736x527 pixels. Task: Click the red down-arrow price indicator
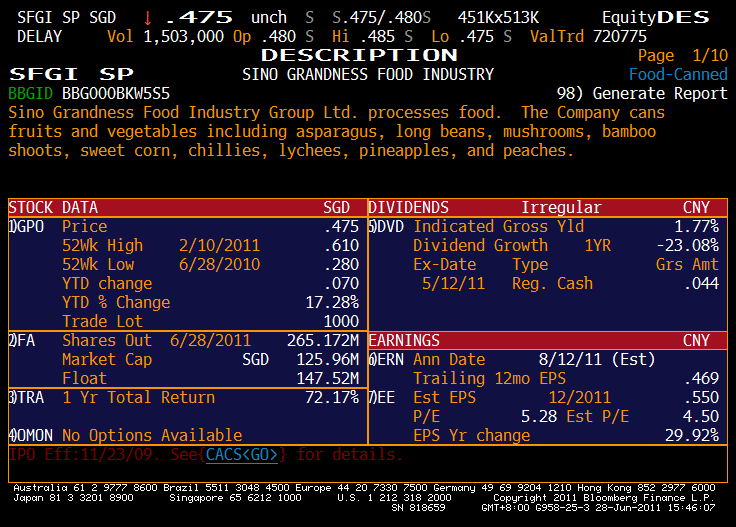click(x=147, y=18)
